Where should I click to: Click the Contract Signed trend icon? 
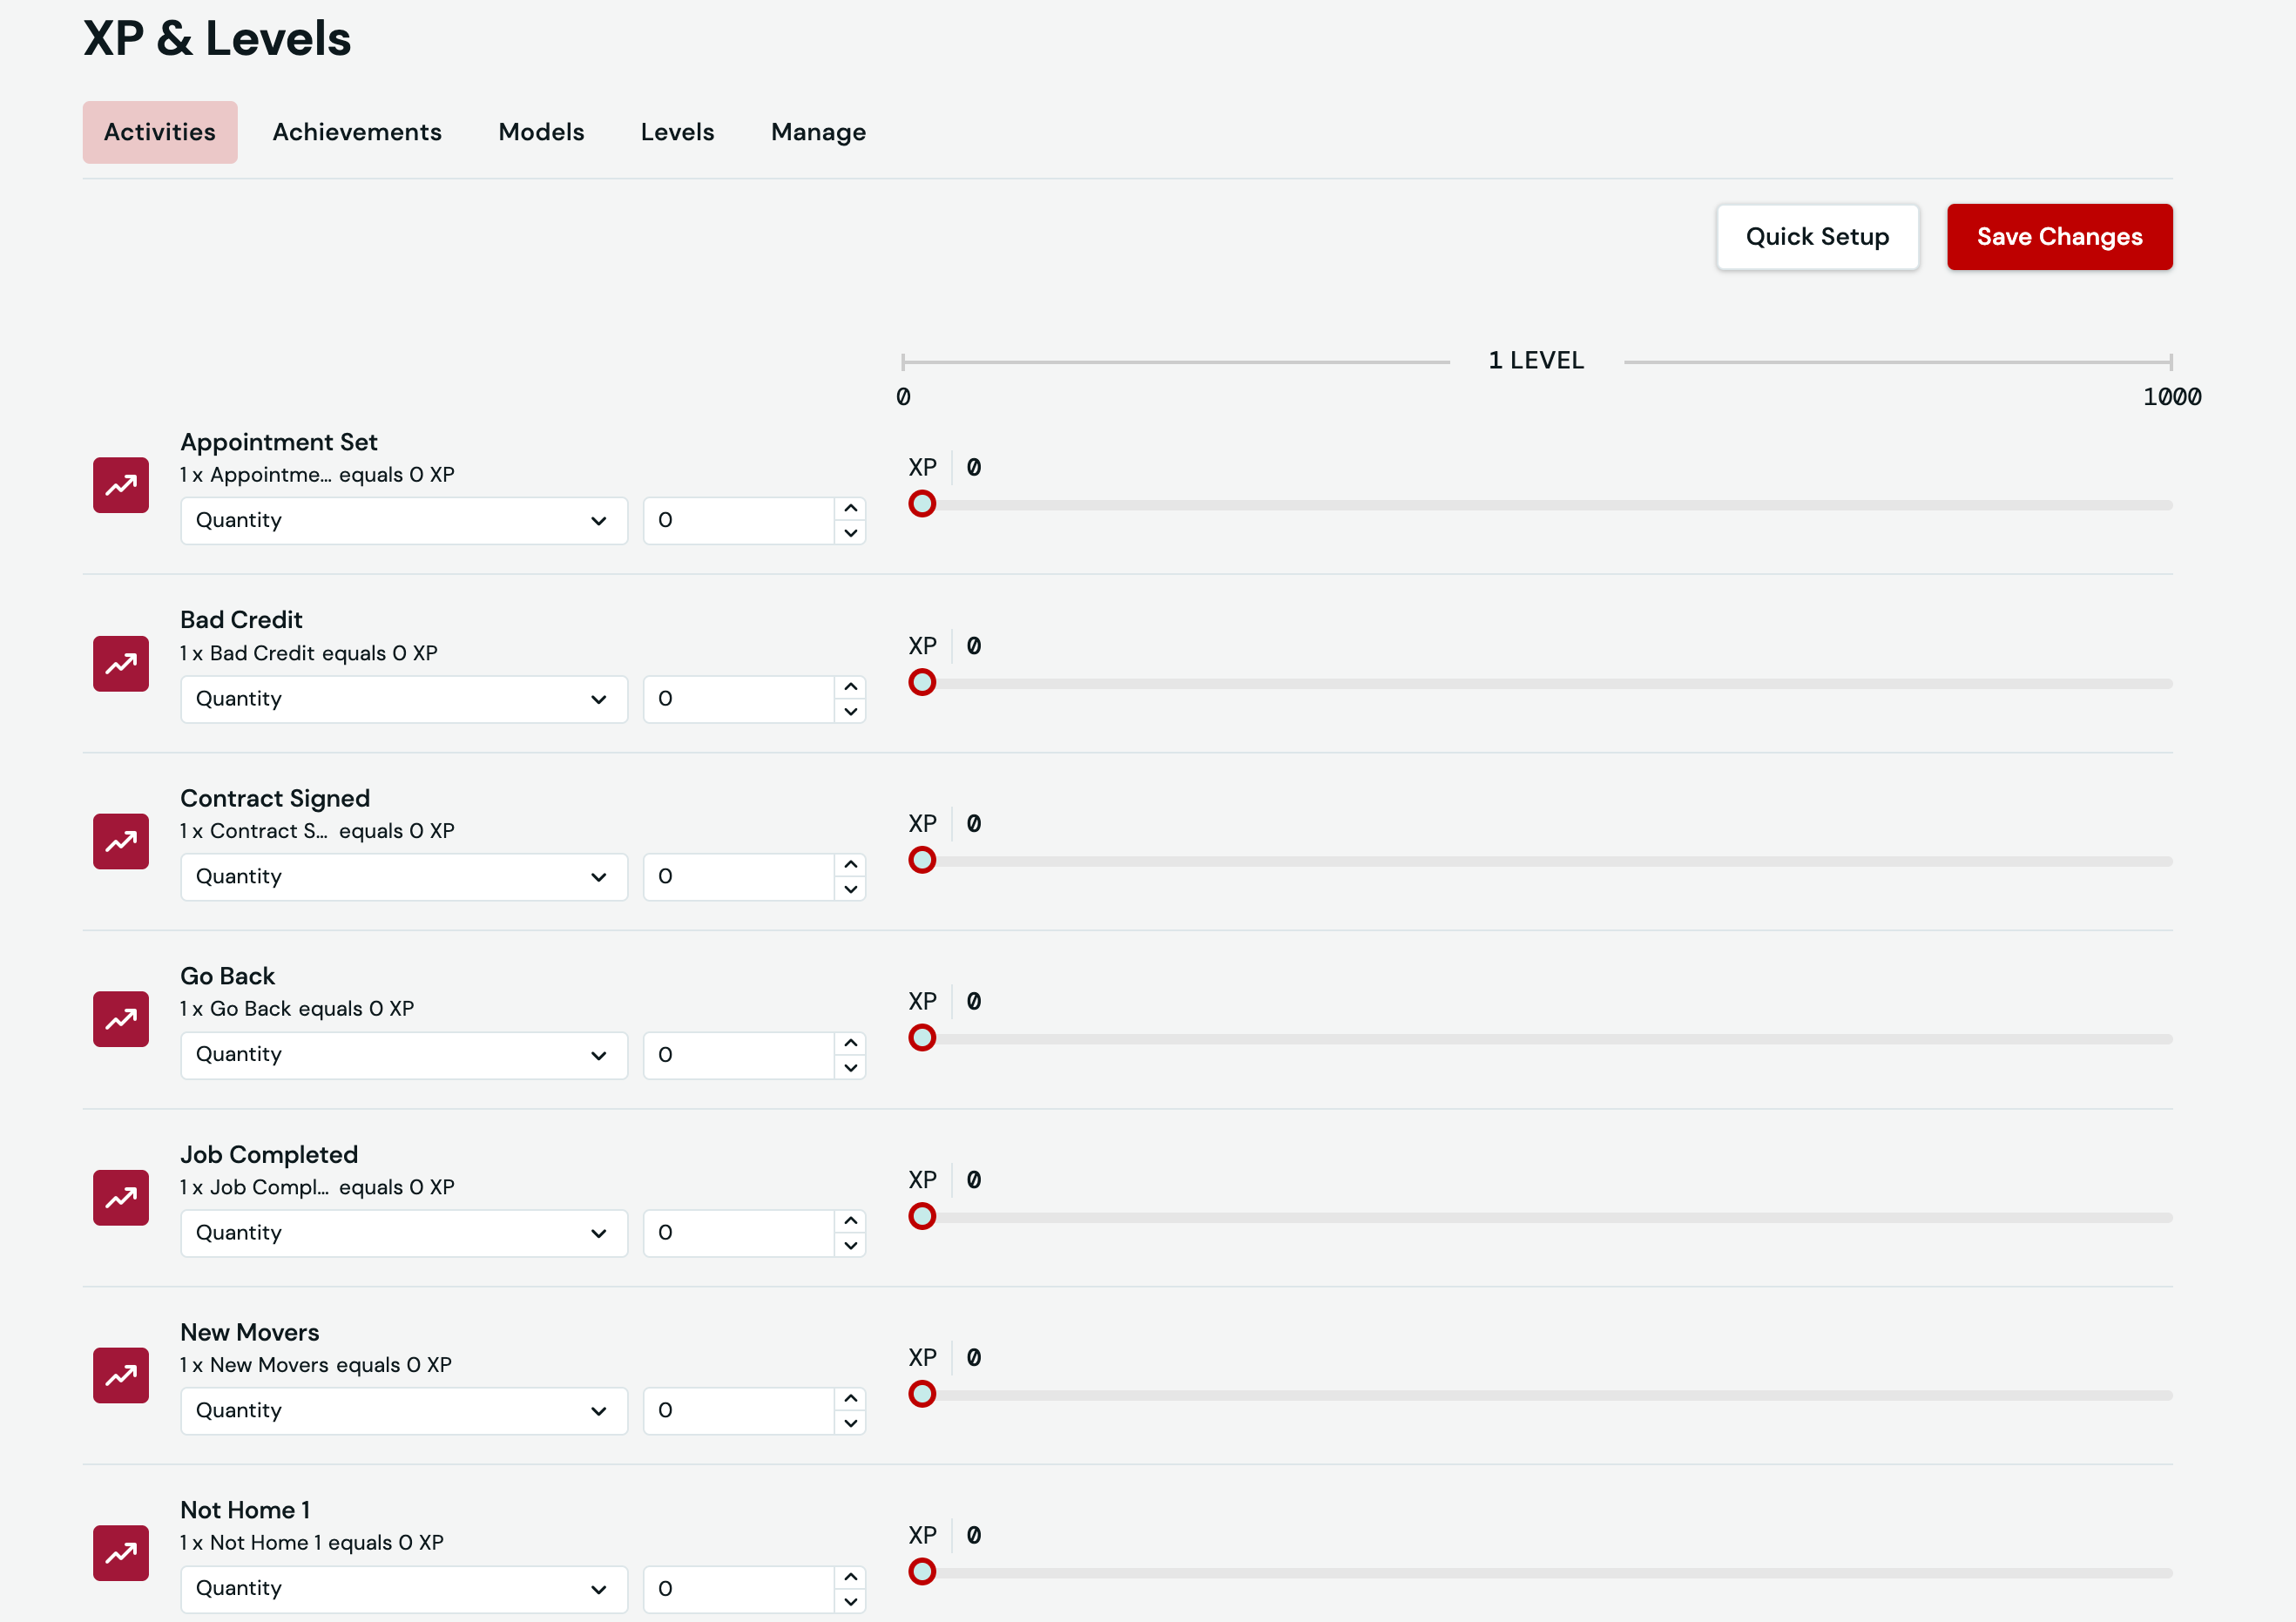121,842
